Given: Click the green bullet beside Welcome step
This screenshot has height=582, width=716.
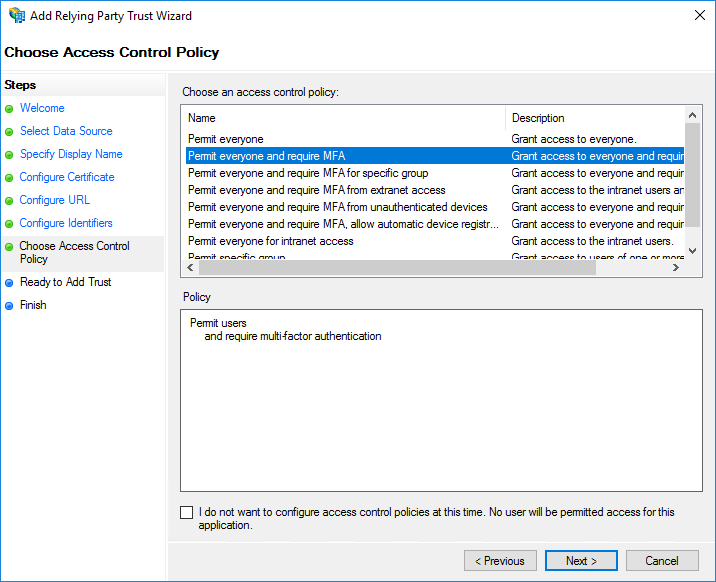Looking at the screenshot, I should coord(9,108).
